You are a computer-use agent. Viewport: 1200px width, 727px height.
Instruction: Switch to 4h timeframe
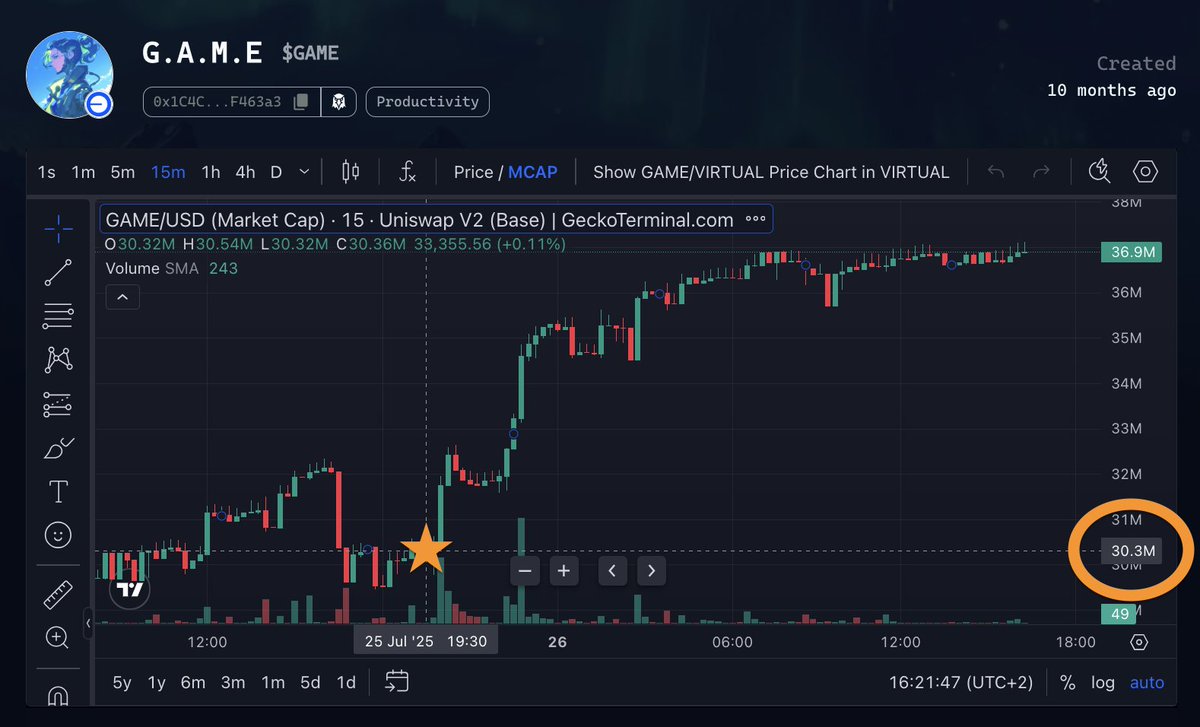(x=245, y=172)
